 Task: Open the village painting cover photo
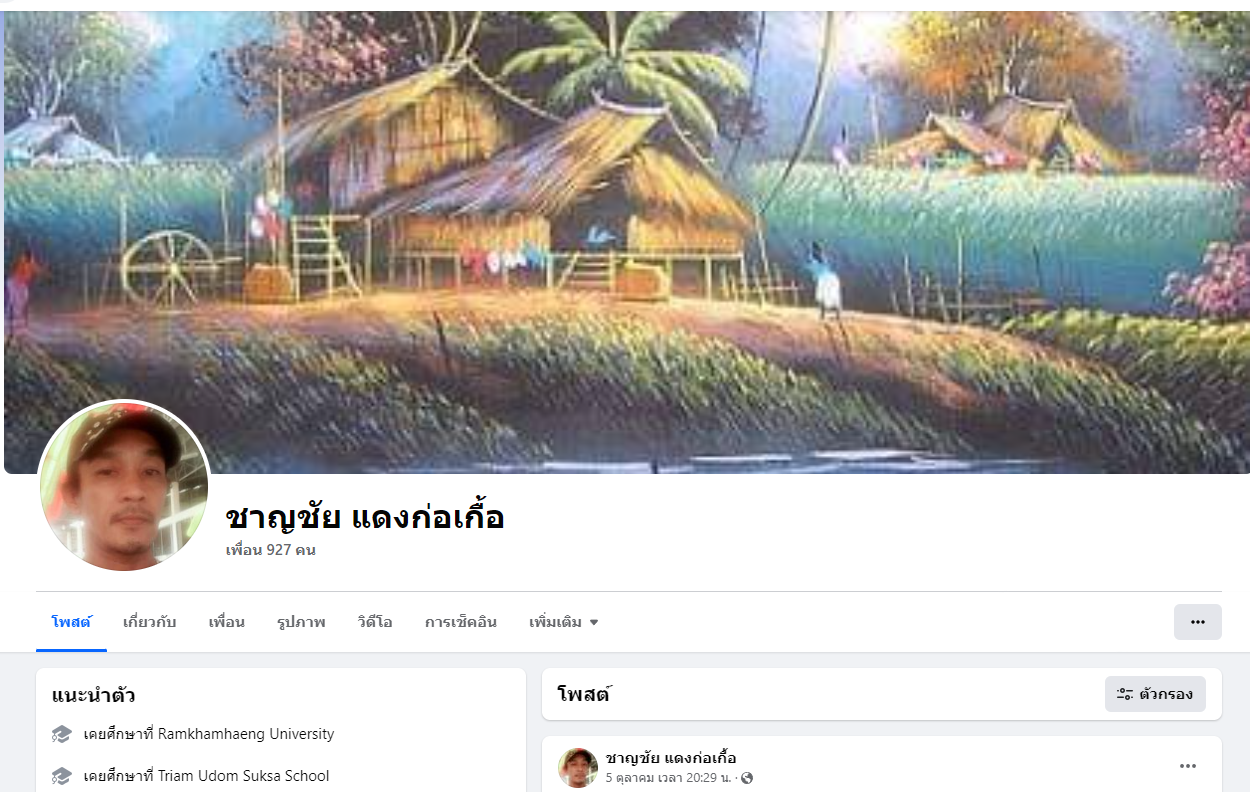[x=626, y=242]
